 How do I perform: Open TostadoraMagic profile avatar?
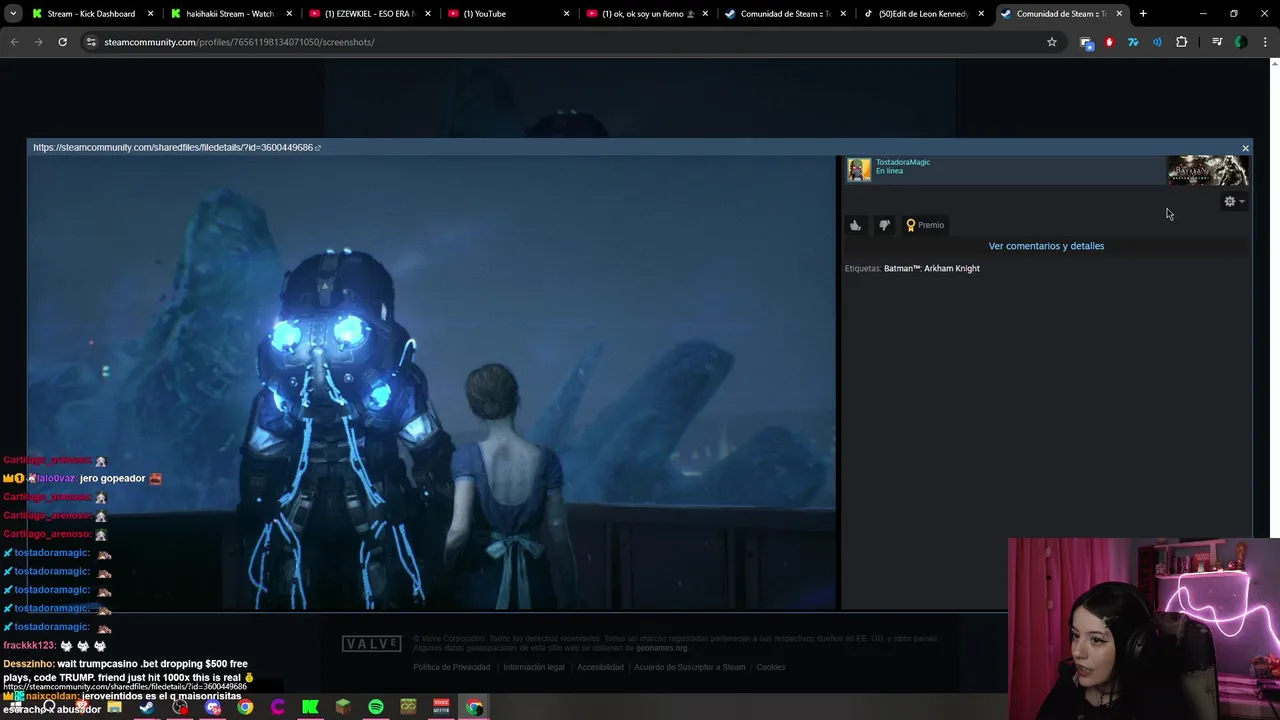coord(859,170)
